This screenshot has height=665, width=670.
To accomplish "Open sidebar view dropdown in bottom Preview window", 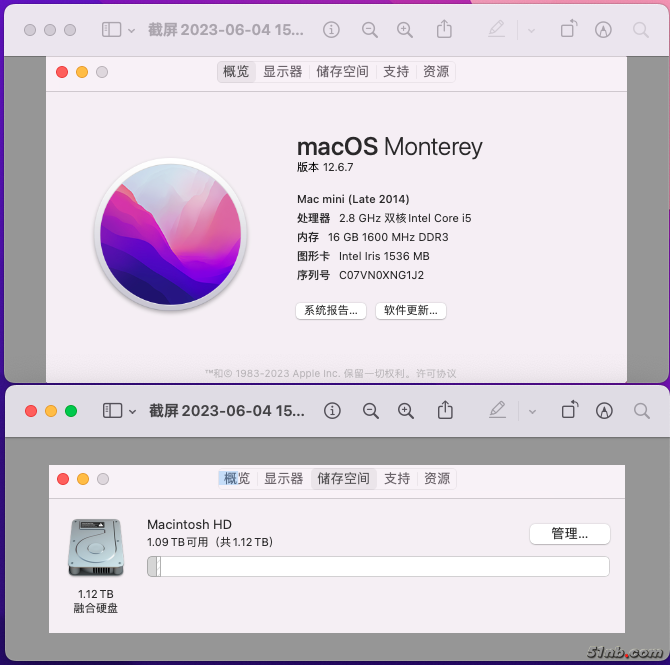I will pos(132,412).
